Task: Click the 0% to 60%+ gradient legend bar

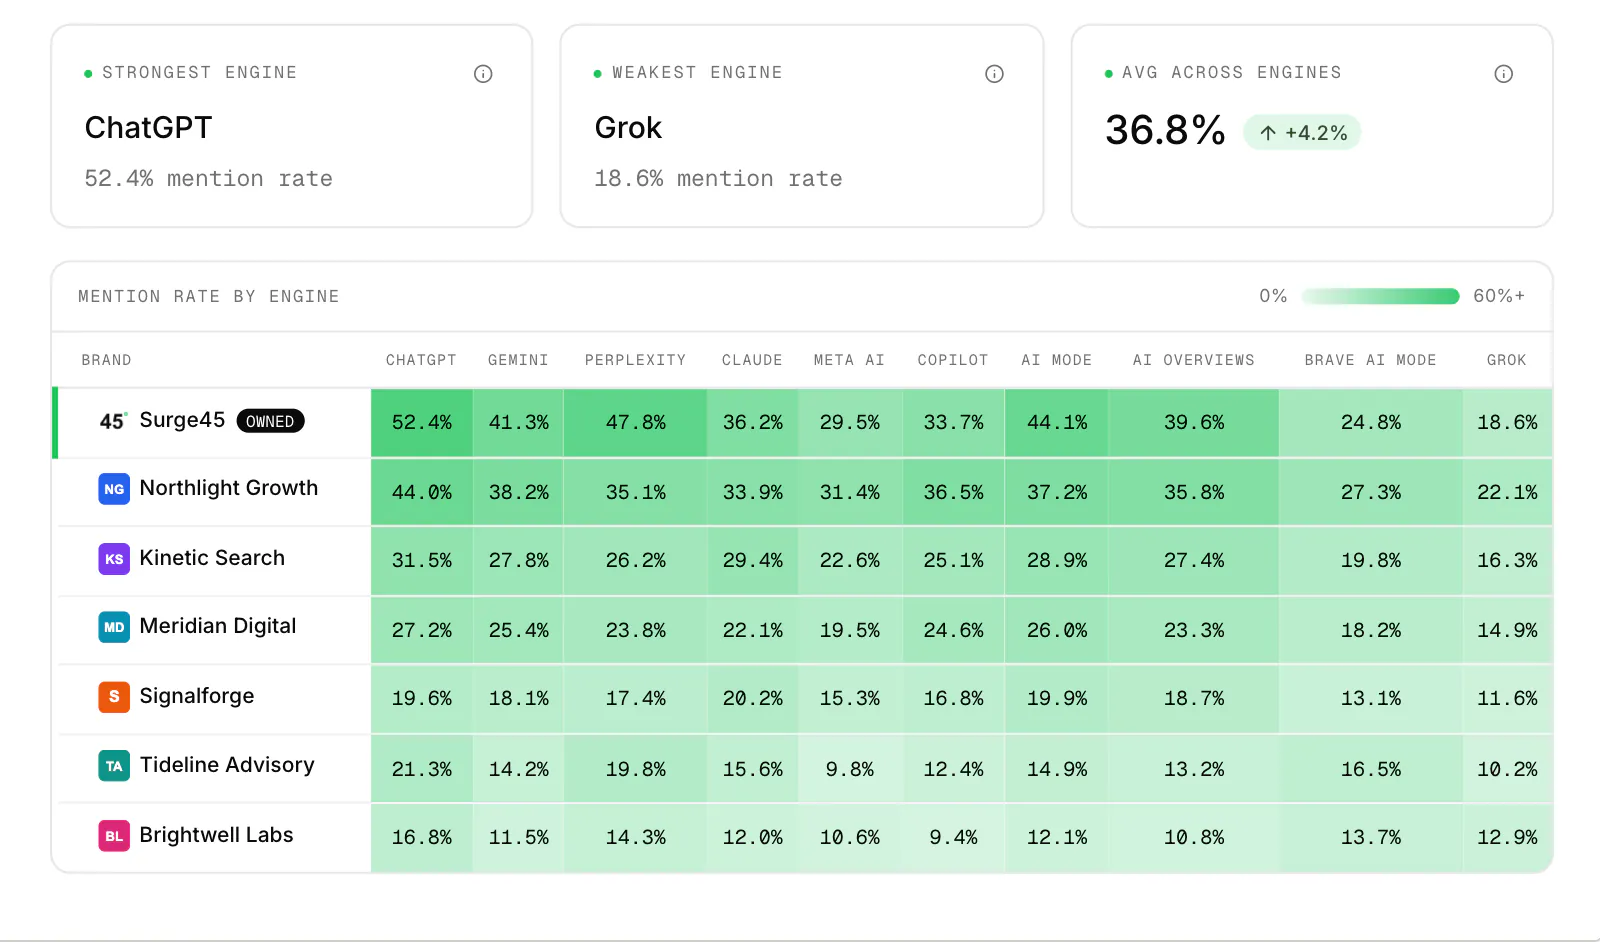Action: (1380, 296)
